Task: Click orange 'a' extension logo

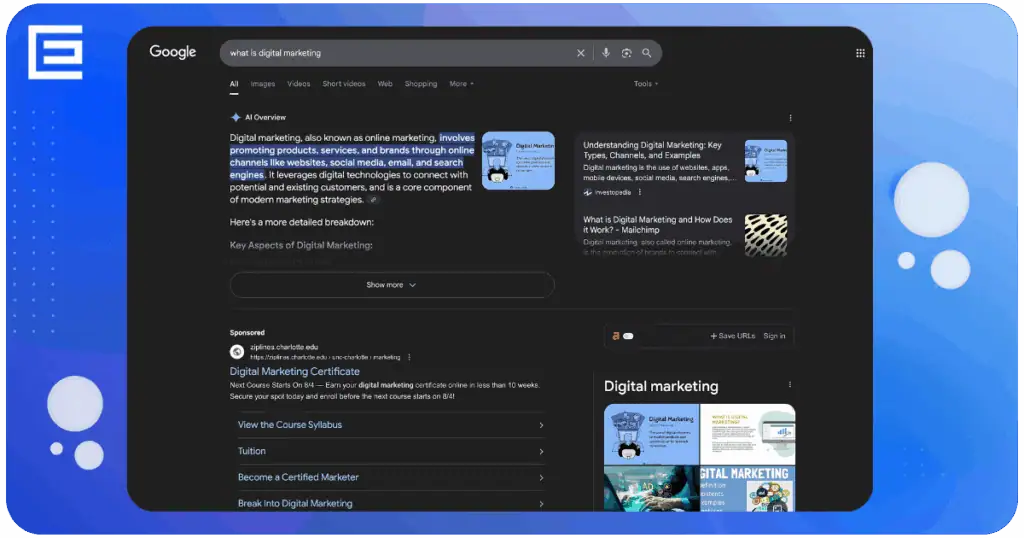Action: [x=615, y=336]
